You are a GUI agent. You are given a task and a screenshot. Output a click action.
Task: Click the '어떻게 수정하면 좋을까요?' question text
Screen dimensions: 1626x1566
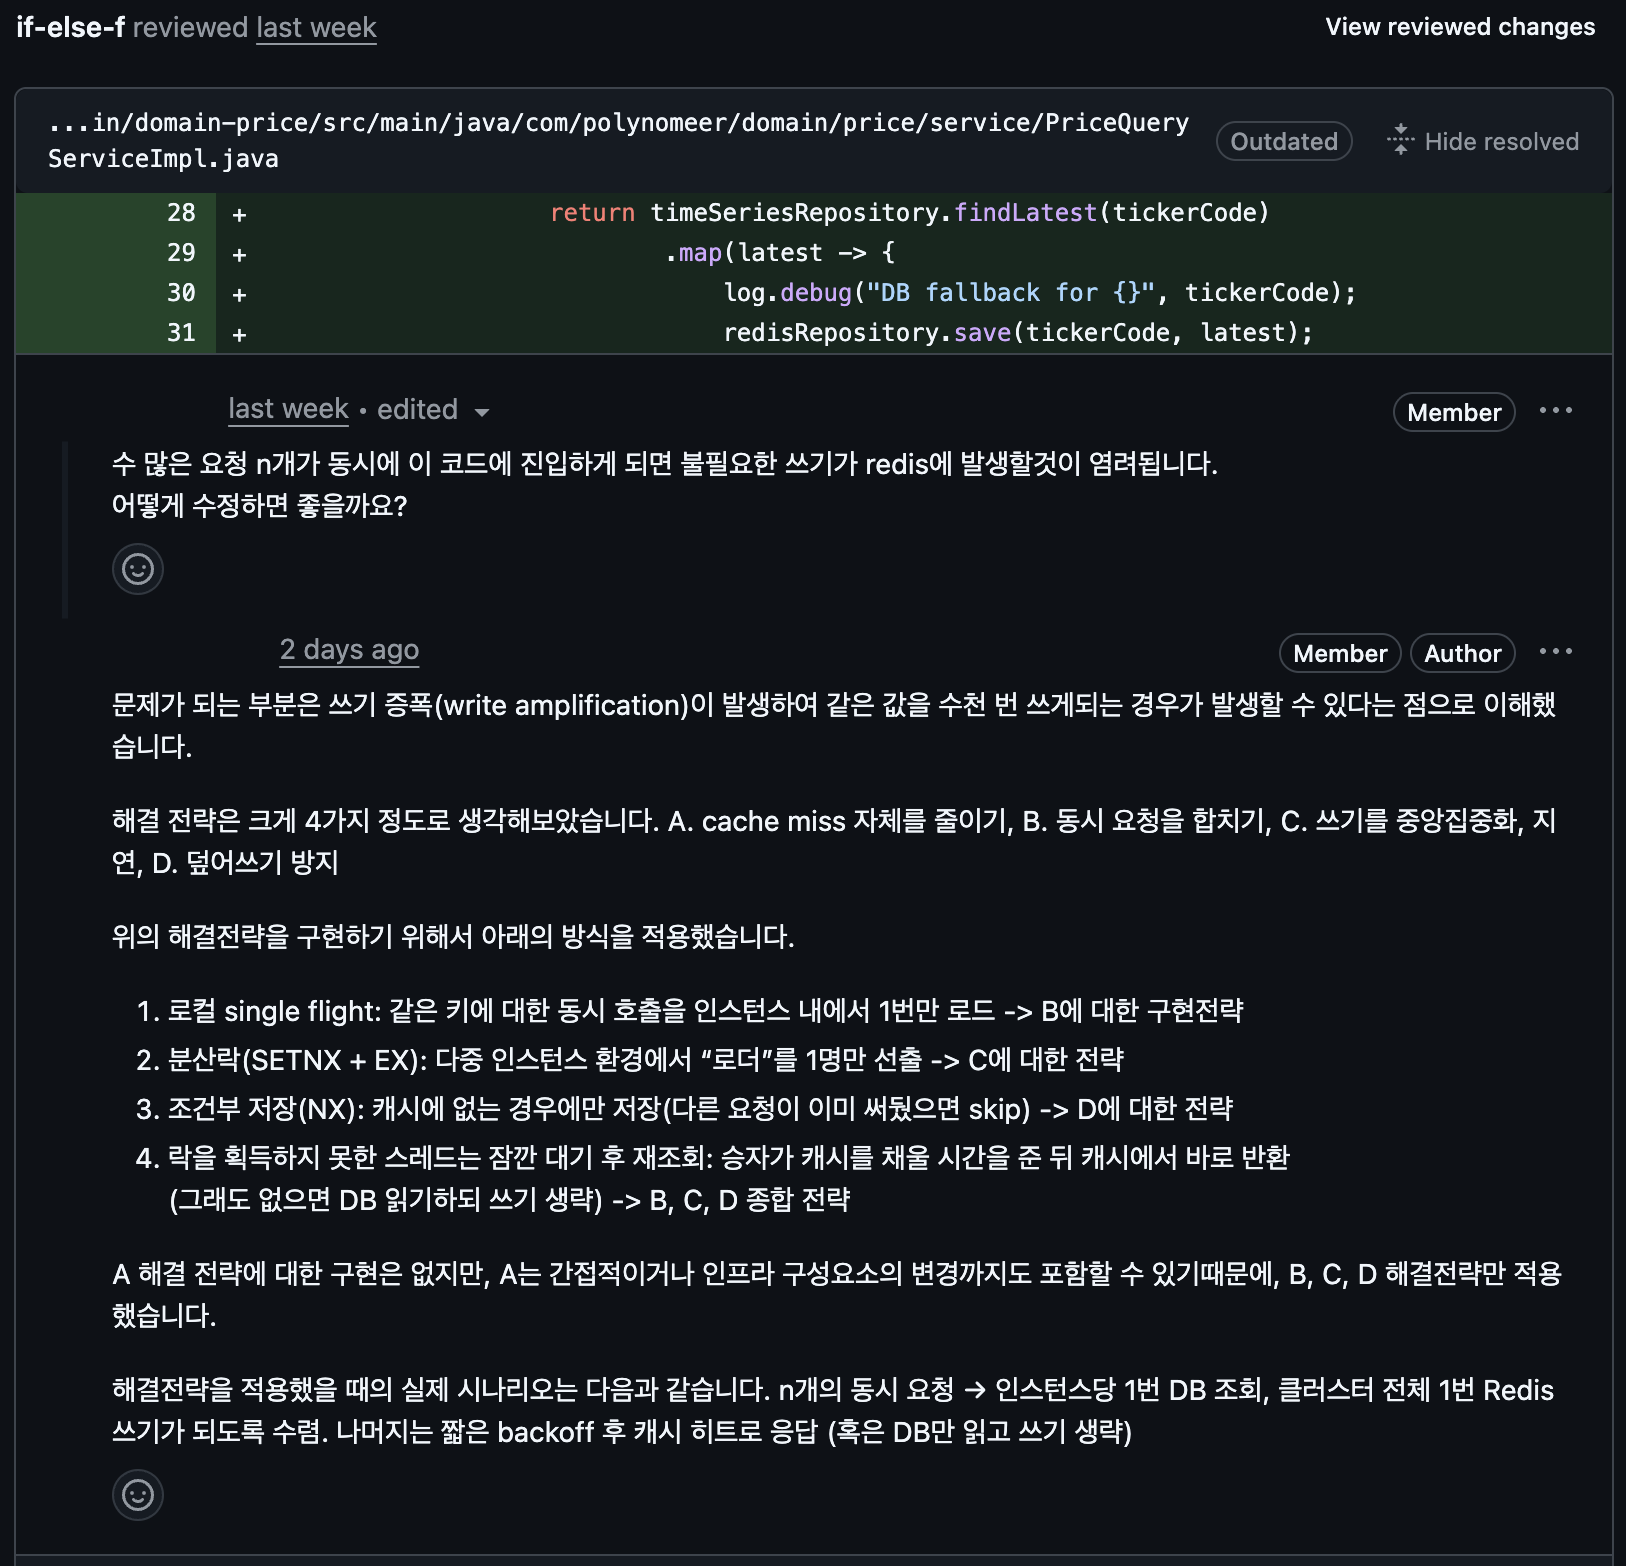tap(260, 505)
